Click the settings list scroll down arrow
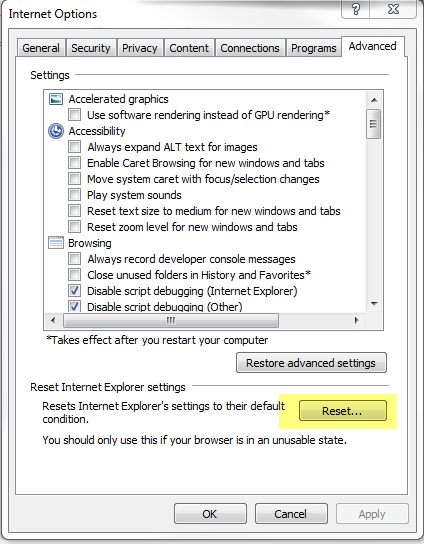 point(374,304)
